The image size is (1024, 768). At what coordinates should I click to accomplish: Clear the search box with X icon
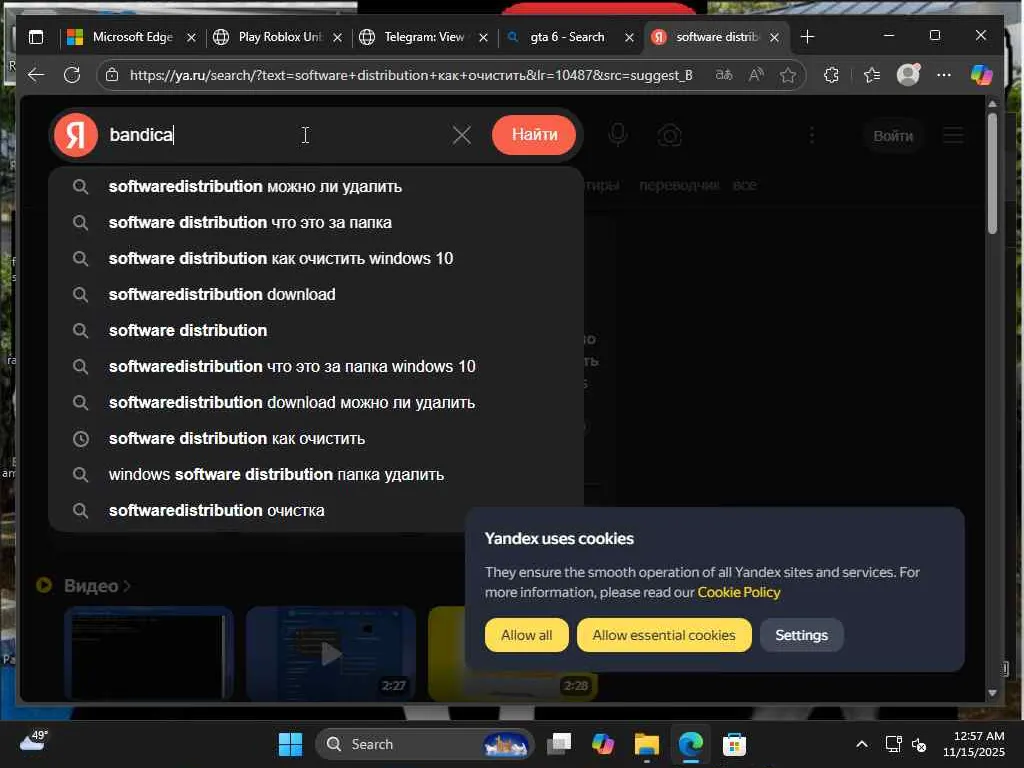pos(462,135)
